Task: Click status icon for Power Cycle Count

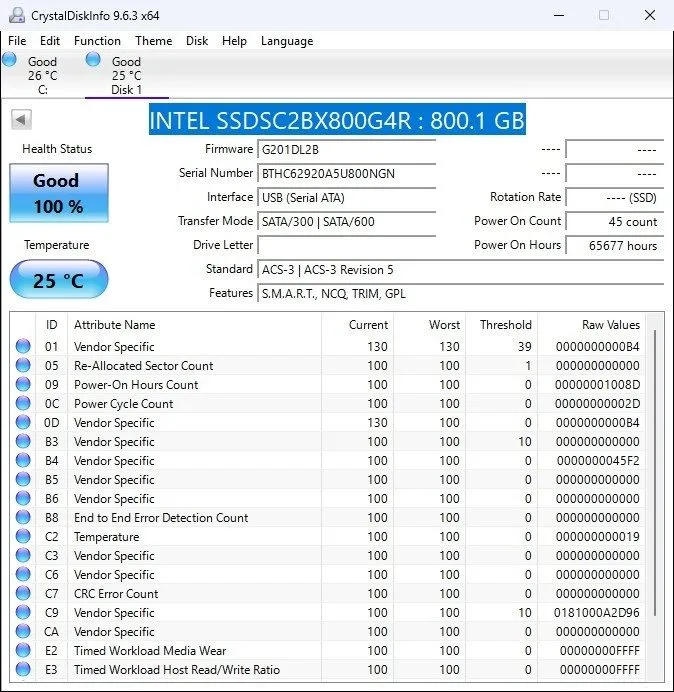Action: pyautogui.click(x=23, y=403)
